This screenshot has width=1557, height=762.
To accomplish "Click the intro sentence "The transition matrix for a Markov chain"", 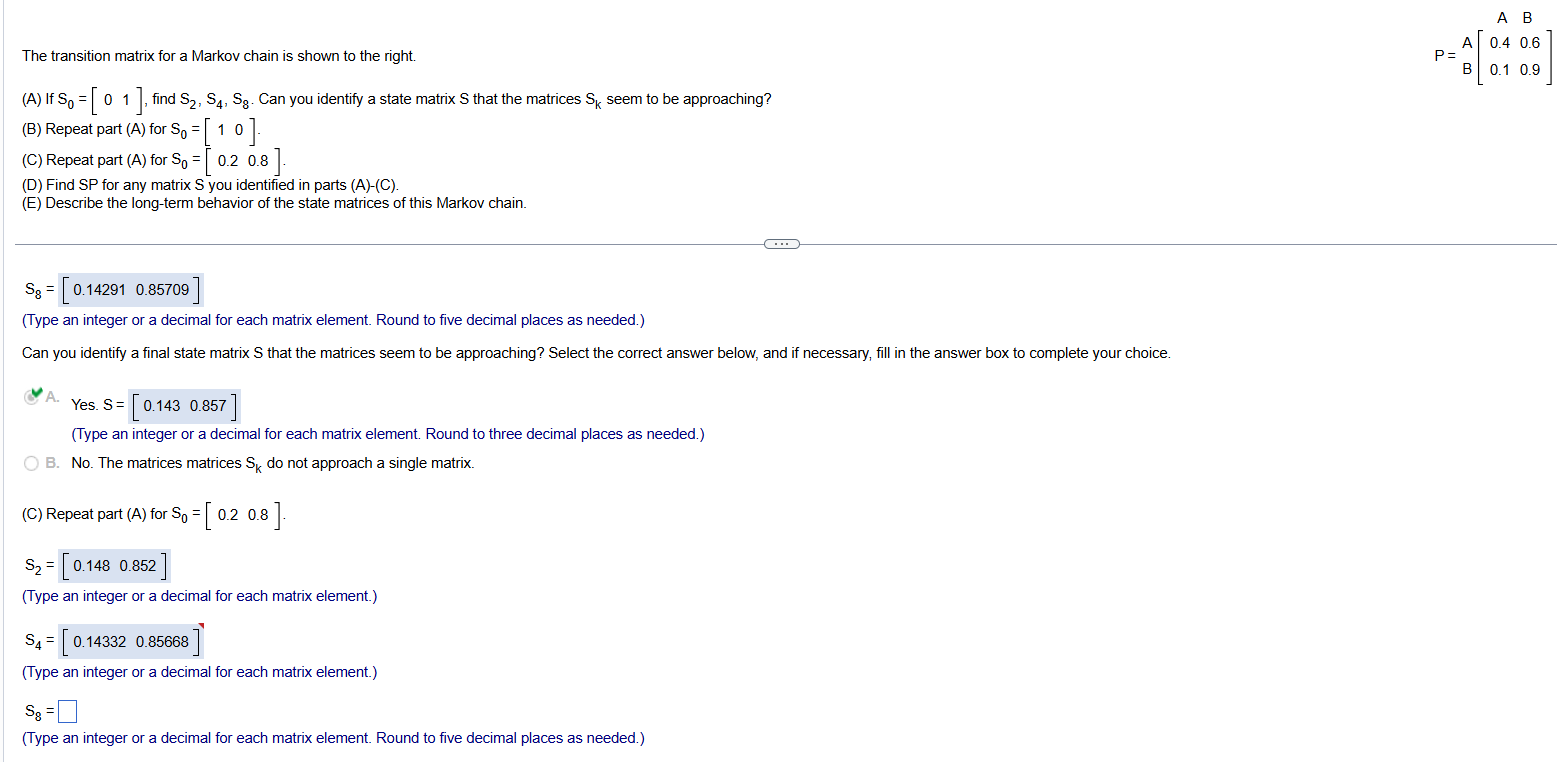I will point(219,56).
